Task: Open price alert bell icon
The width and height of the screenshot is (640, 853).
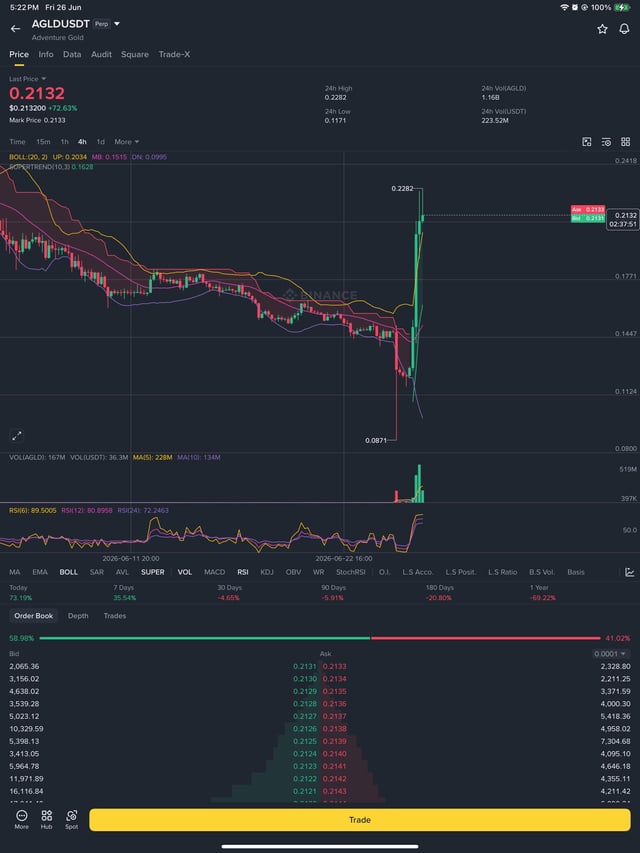Action: [x=624, y=29]
